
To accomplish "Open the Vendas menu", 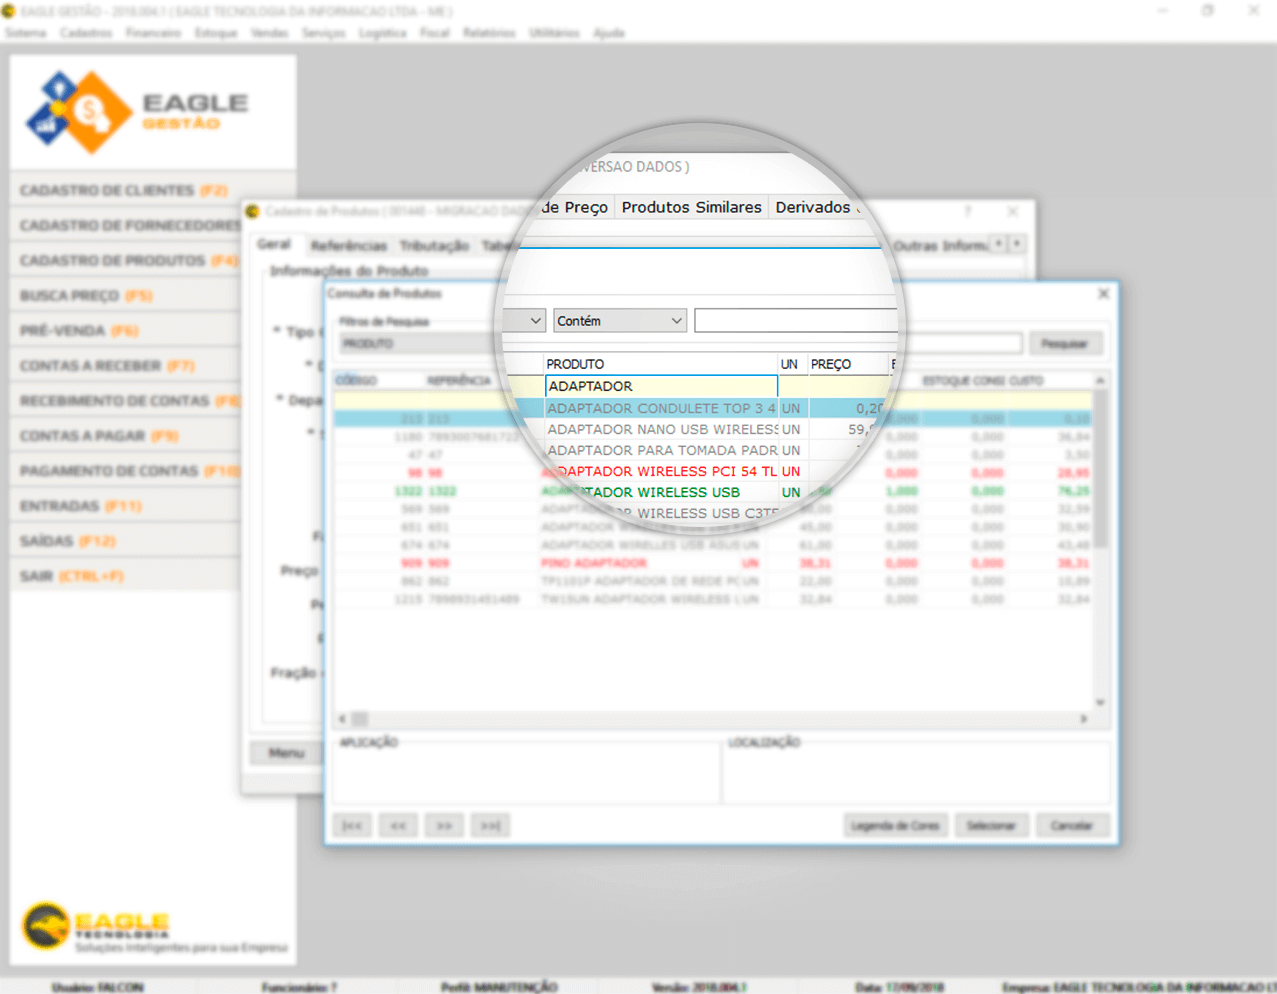I will coord(269,33).
